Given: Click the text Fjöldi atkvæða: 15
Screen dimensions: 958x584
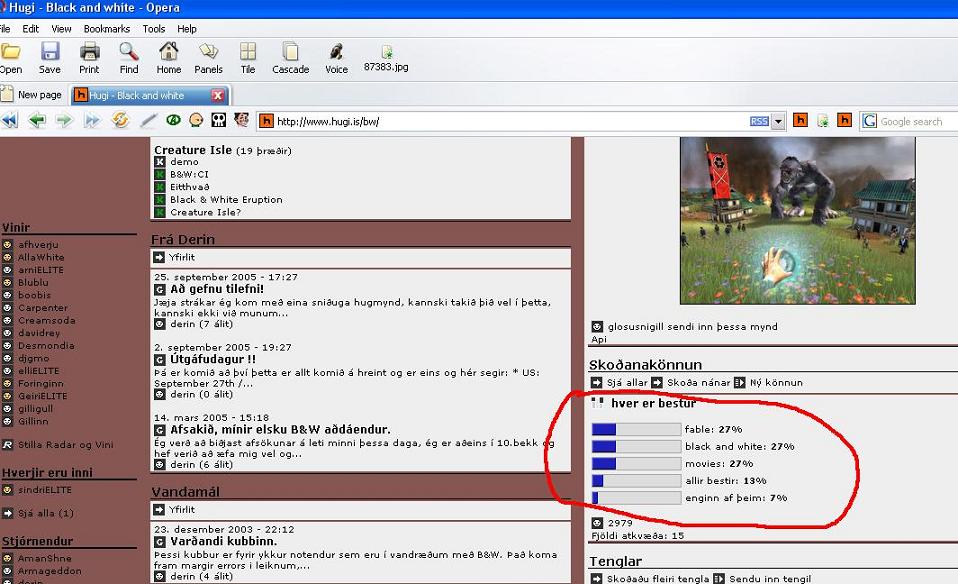Looking at the screenshot, I should 637,536.
